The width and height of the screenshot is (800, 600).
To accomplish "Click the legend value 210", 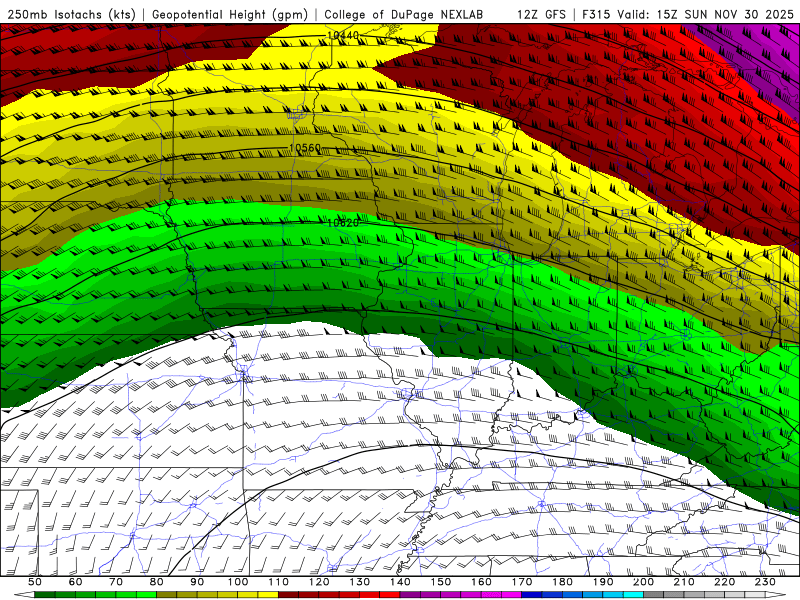I will (x=684, y=582).
